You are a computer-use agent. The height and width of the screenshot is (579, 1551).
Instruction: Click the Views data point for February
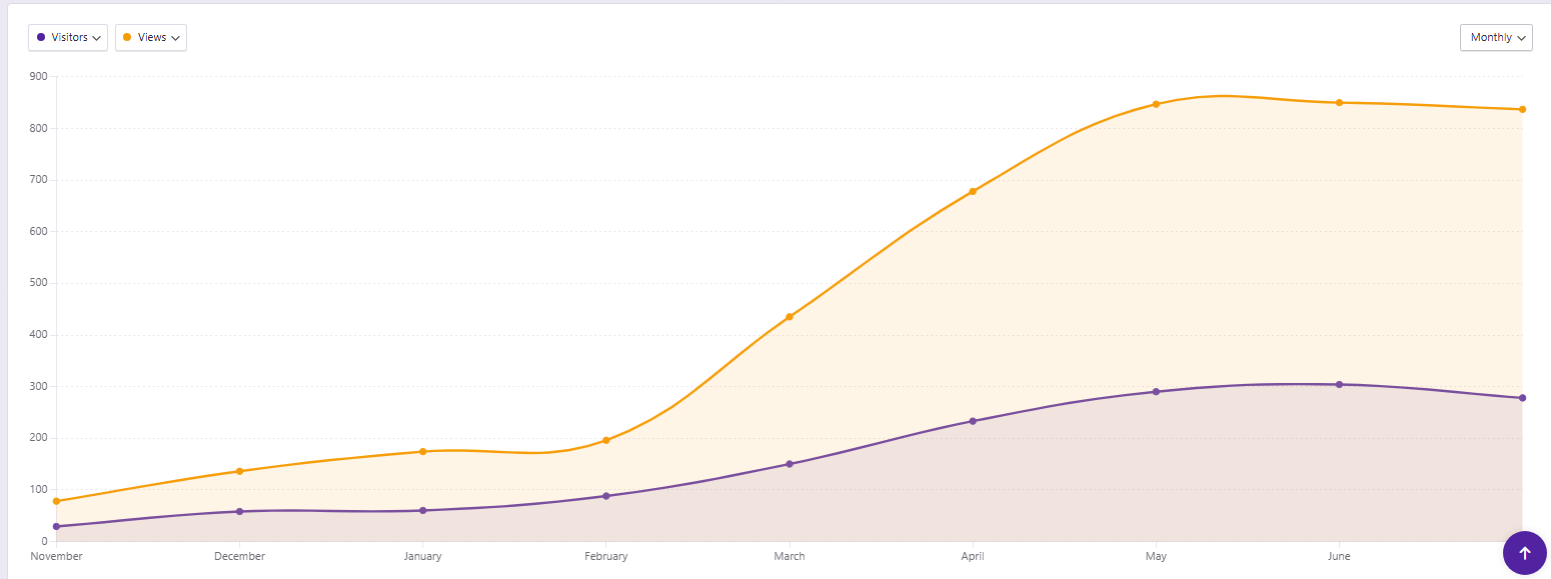[606, 440]
